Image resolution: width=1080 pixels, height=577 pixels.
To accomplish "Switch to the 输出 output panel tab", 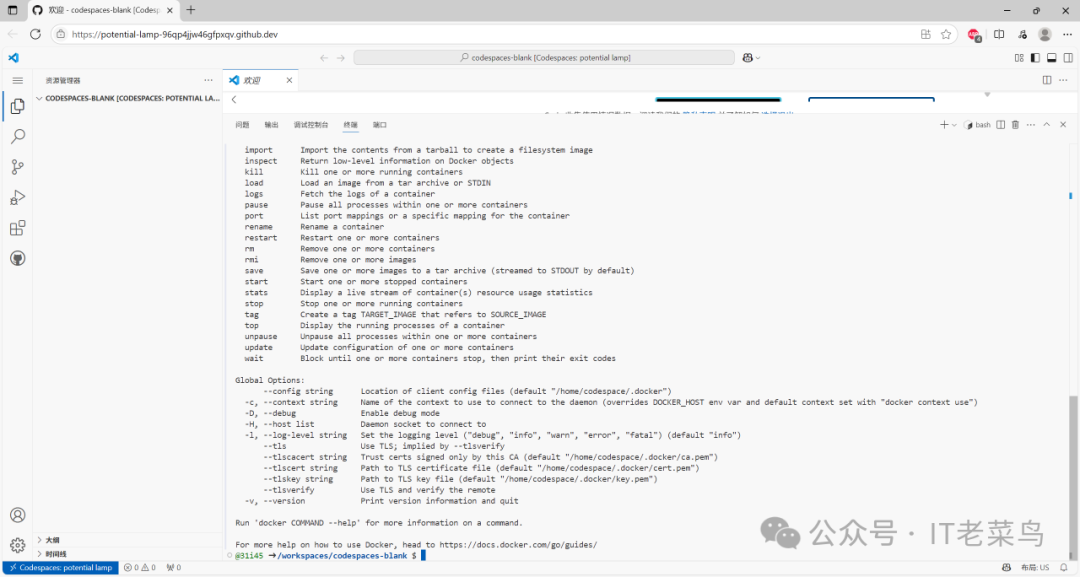I will [x=271, y=125].
